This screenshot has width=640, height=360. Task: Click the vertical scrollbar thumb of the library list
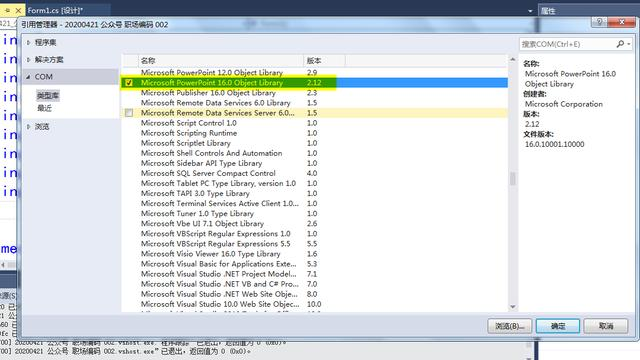coord(513,178)
